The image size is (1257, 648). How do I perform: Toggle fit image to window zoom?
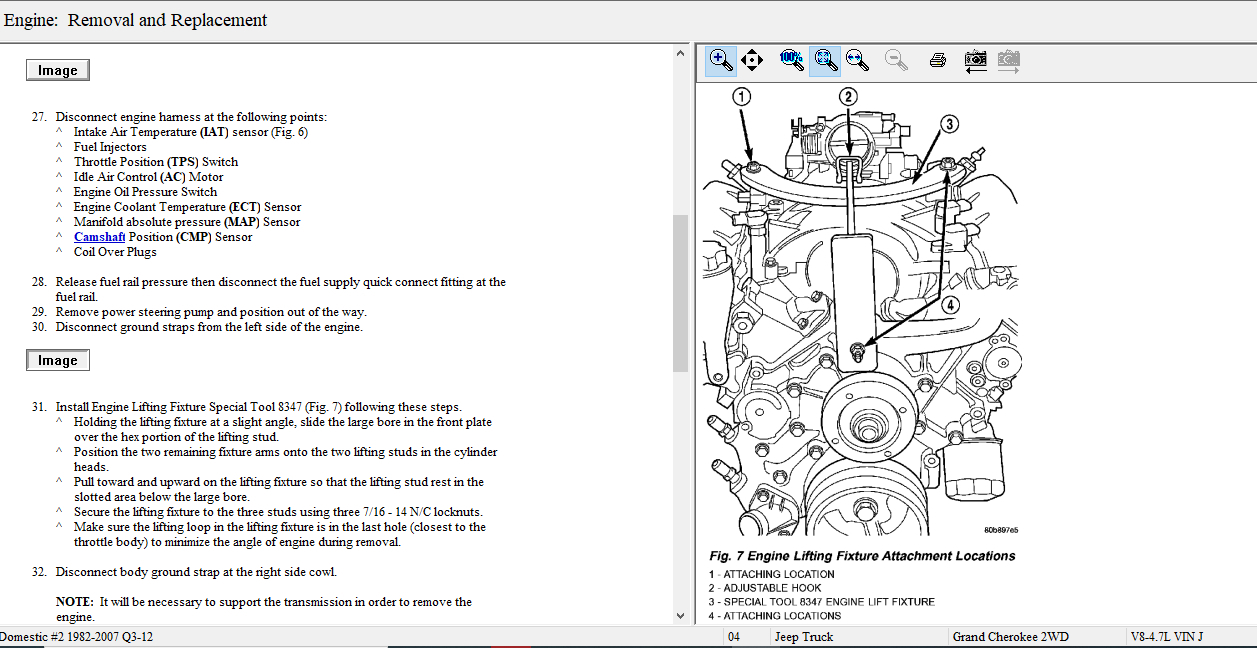(x=825, y=60)
